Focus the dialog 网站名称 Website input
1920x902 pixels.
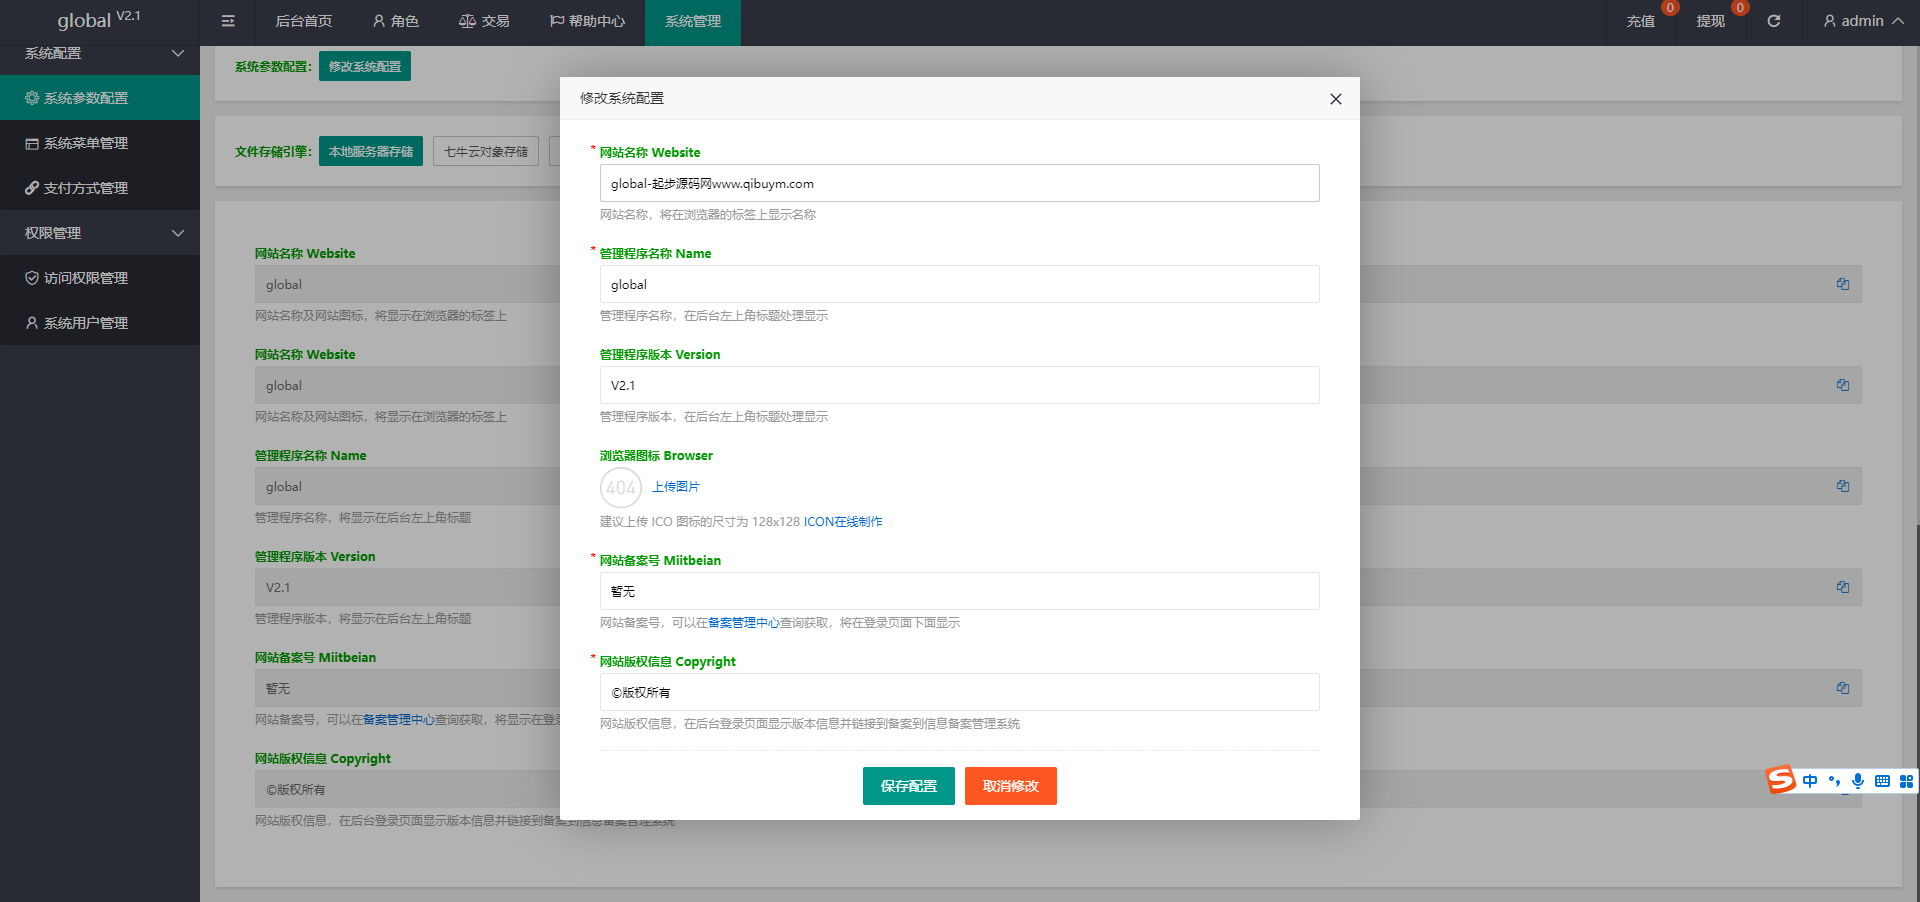coord(960,183)
